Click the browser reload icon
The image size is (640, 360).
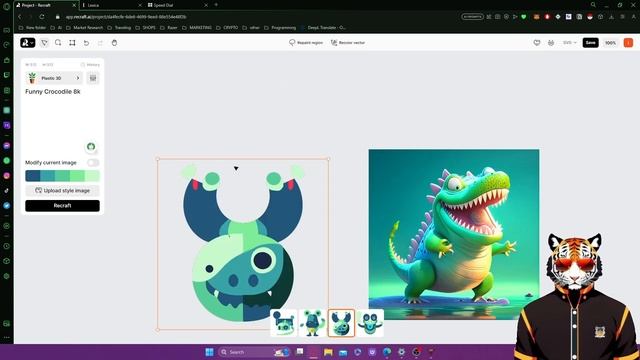click(x=42, y=17)
